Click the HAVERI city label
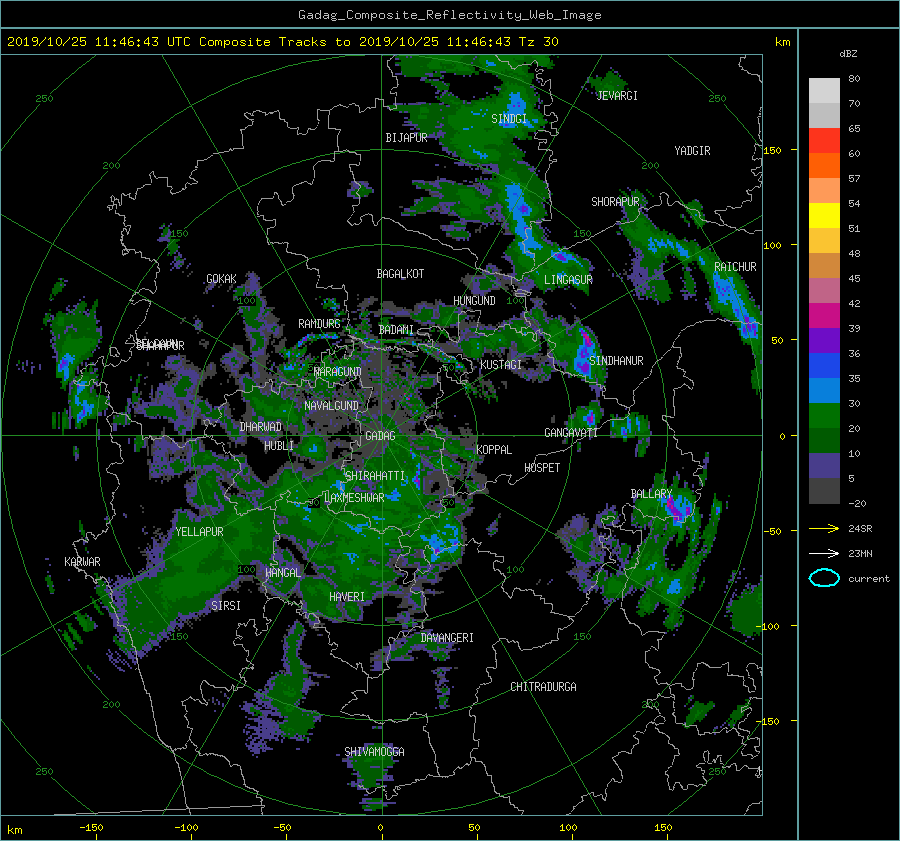 347,597
